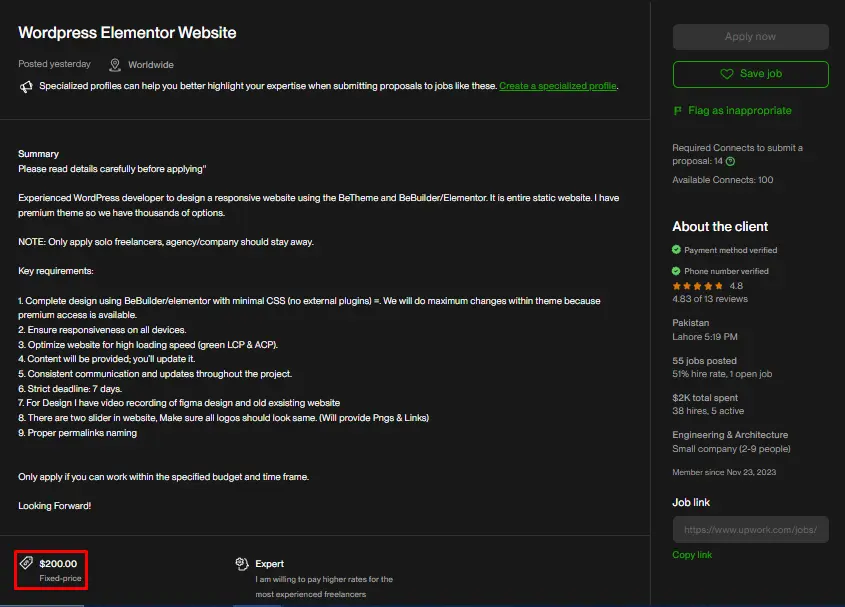Open the Create a specialized profile link
This screenshot has height=607, width=845.
tap(558, 87)
